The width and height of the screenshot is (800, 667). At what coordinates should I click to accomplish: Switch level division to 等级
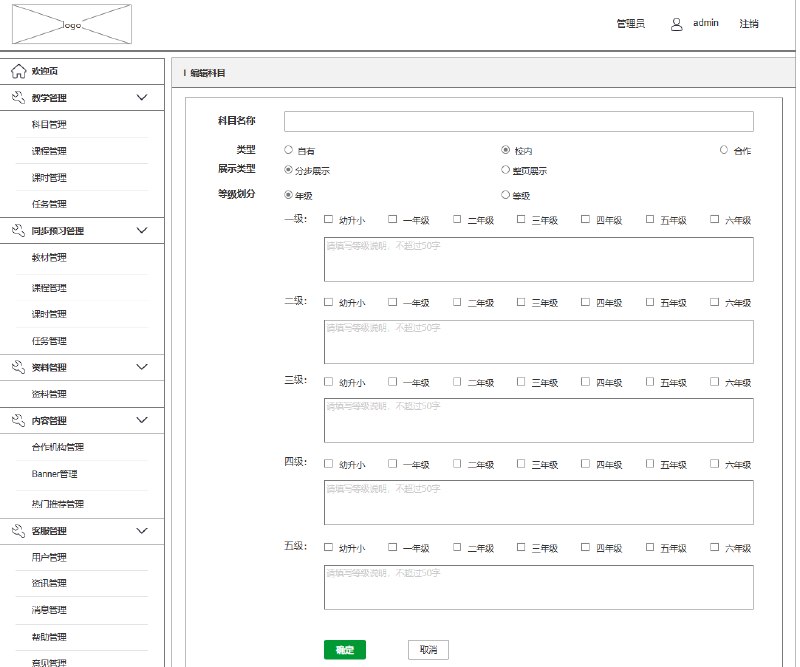[x=506, y=194]
